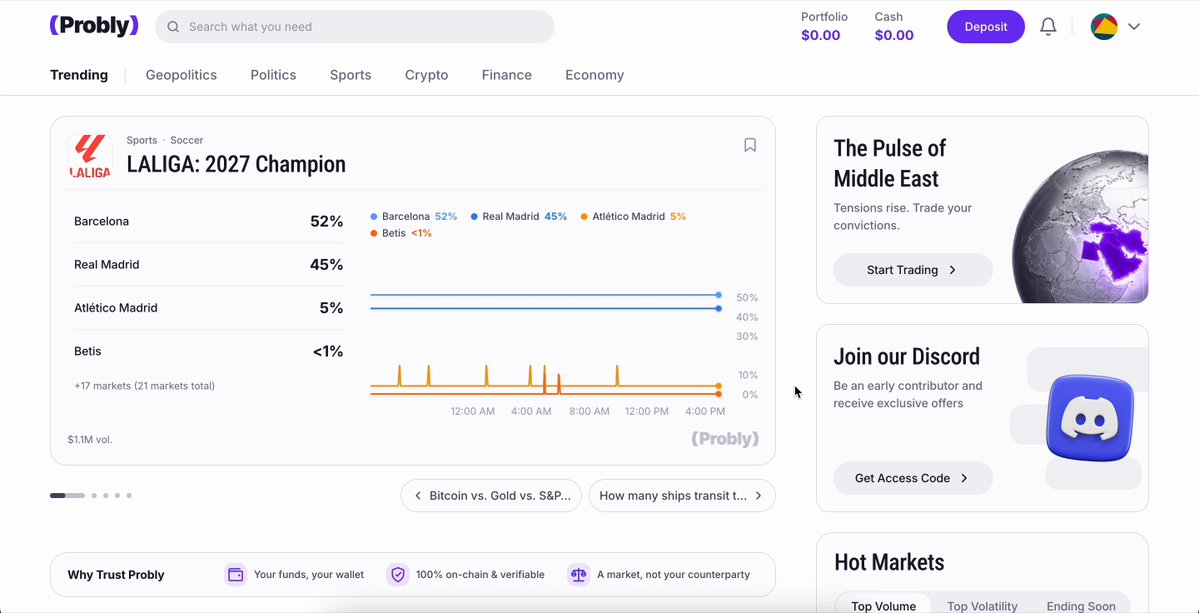Select the Atlético Madrid outcome row
This screenshot has width=1199, height=613.
pos(208,308)
